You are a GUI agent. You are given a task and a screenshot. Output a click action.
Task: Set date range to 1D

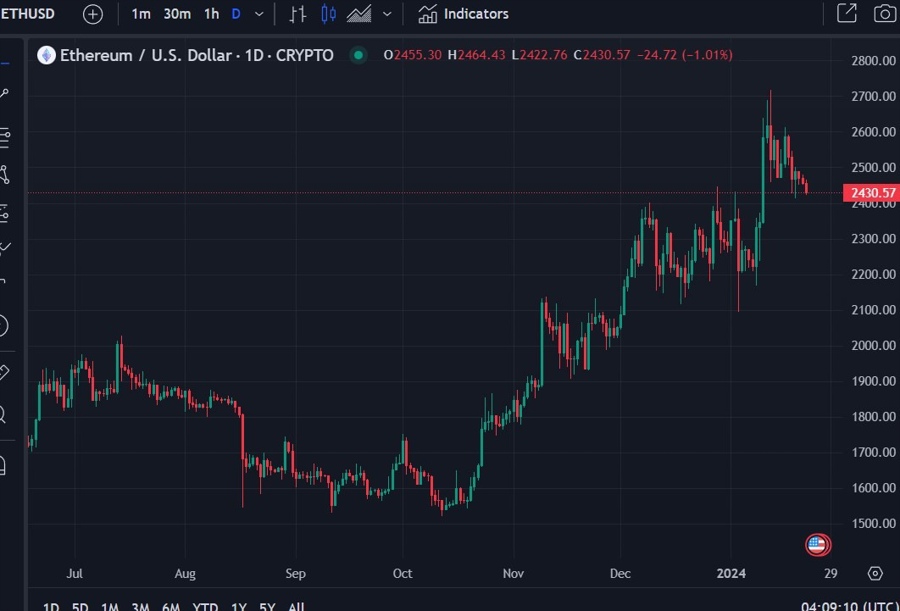pos(51,606)
